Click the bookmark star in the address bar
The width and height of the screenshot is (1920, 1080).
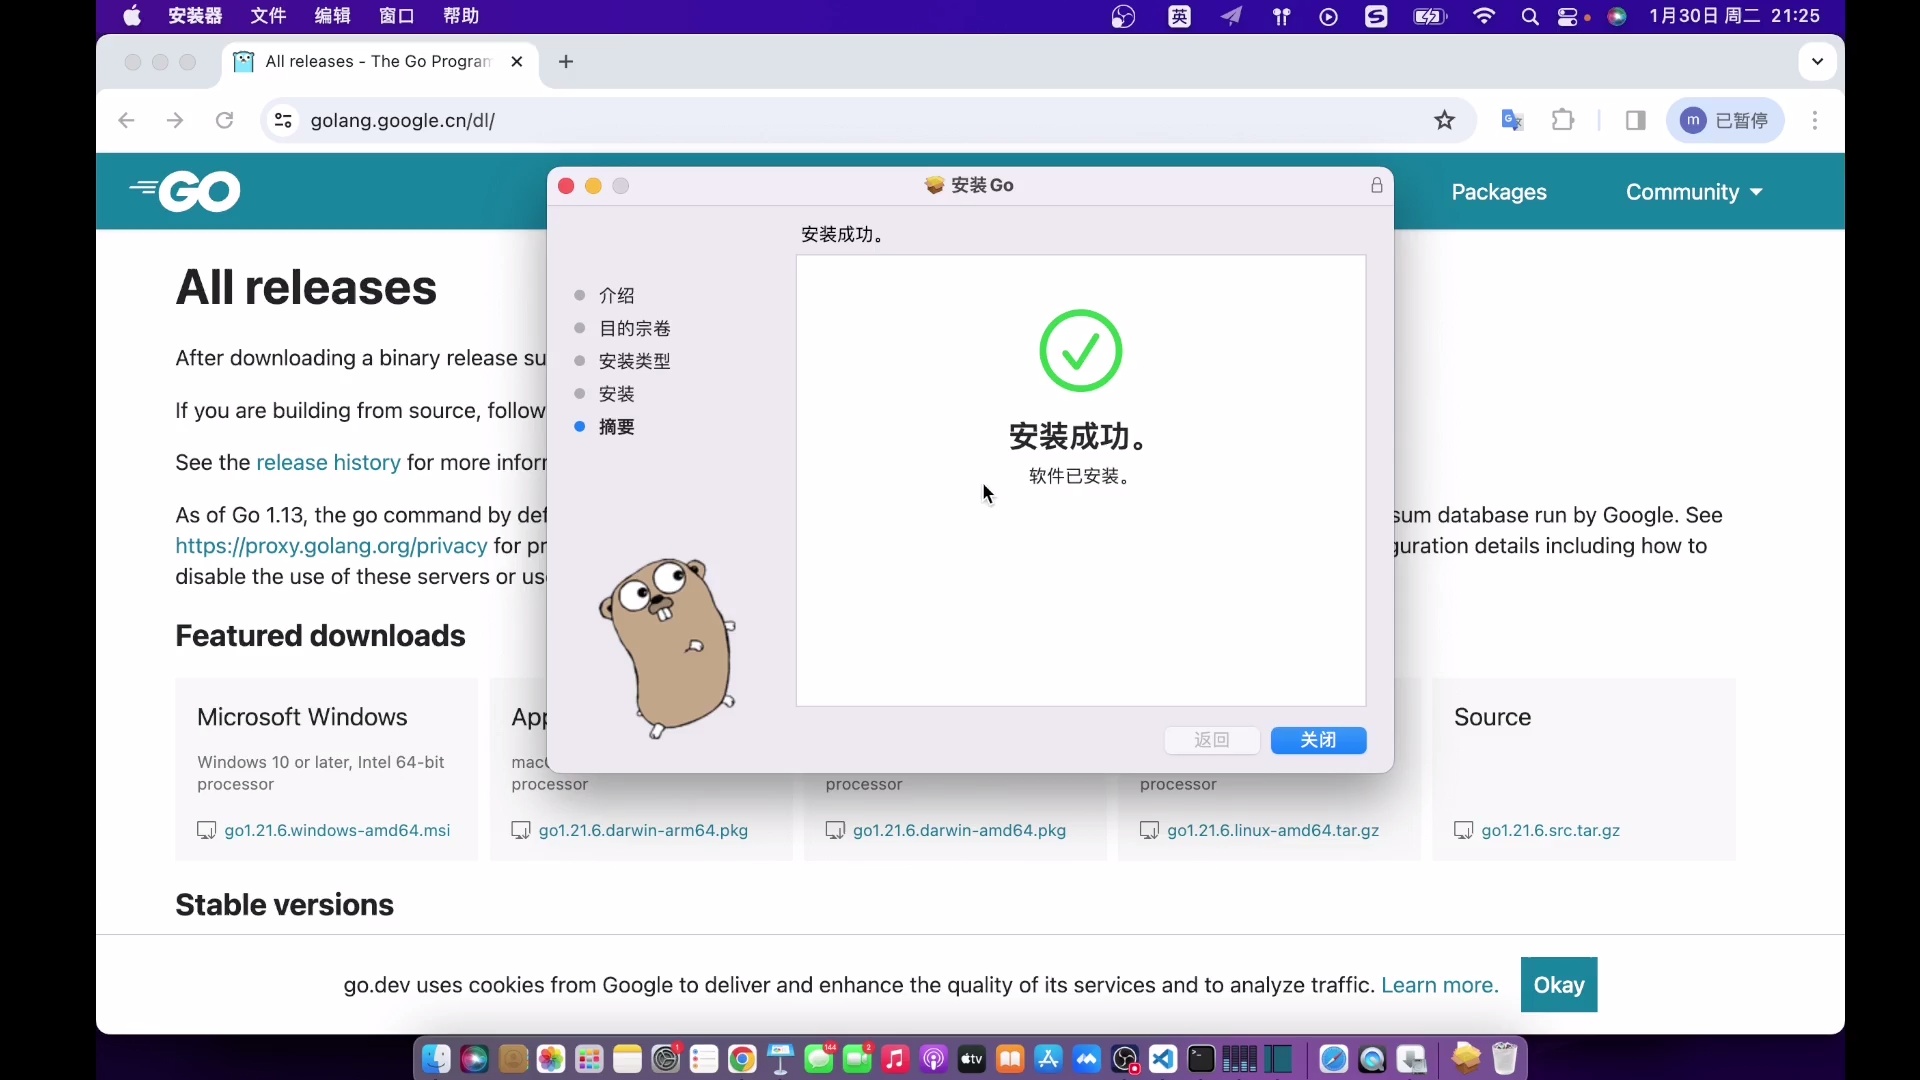coord(1445,120)
